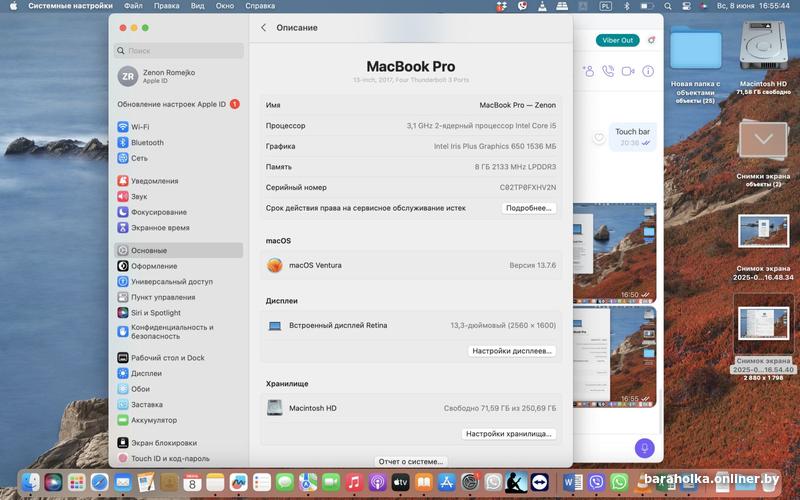Open the 16:55 screenshot image in Viber chat
800x500 pixels.
(615, 356)
